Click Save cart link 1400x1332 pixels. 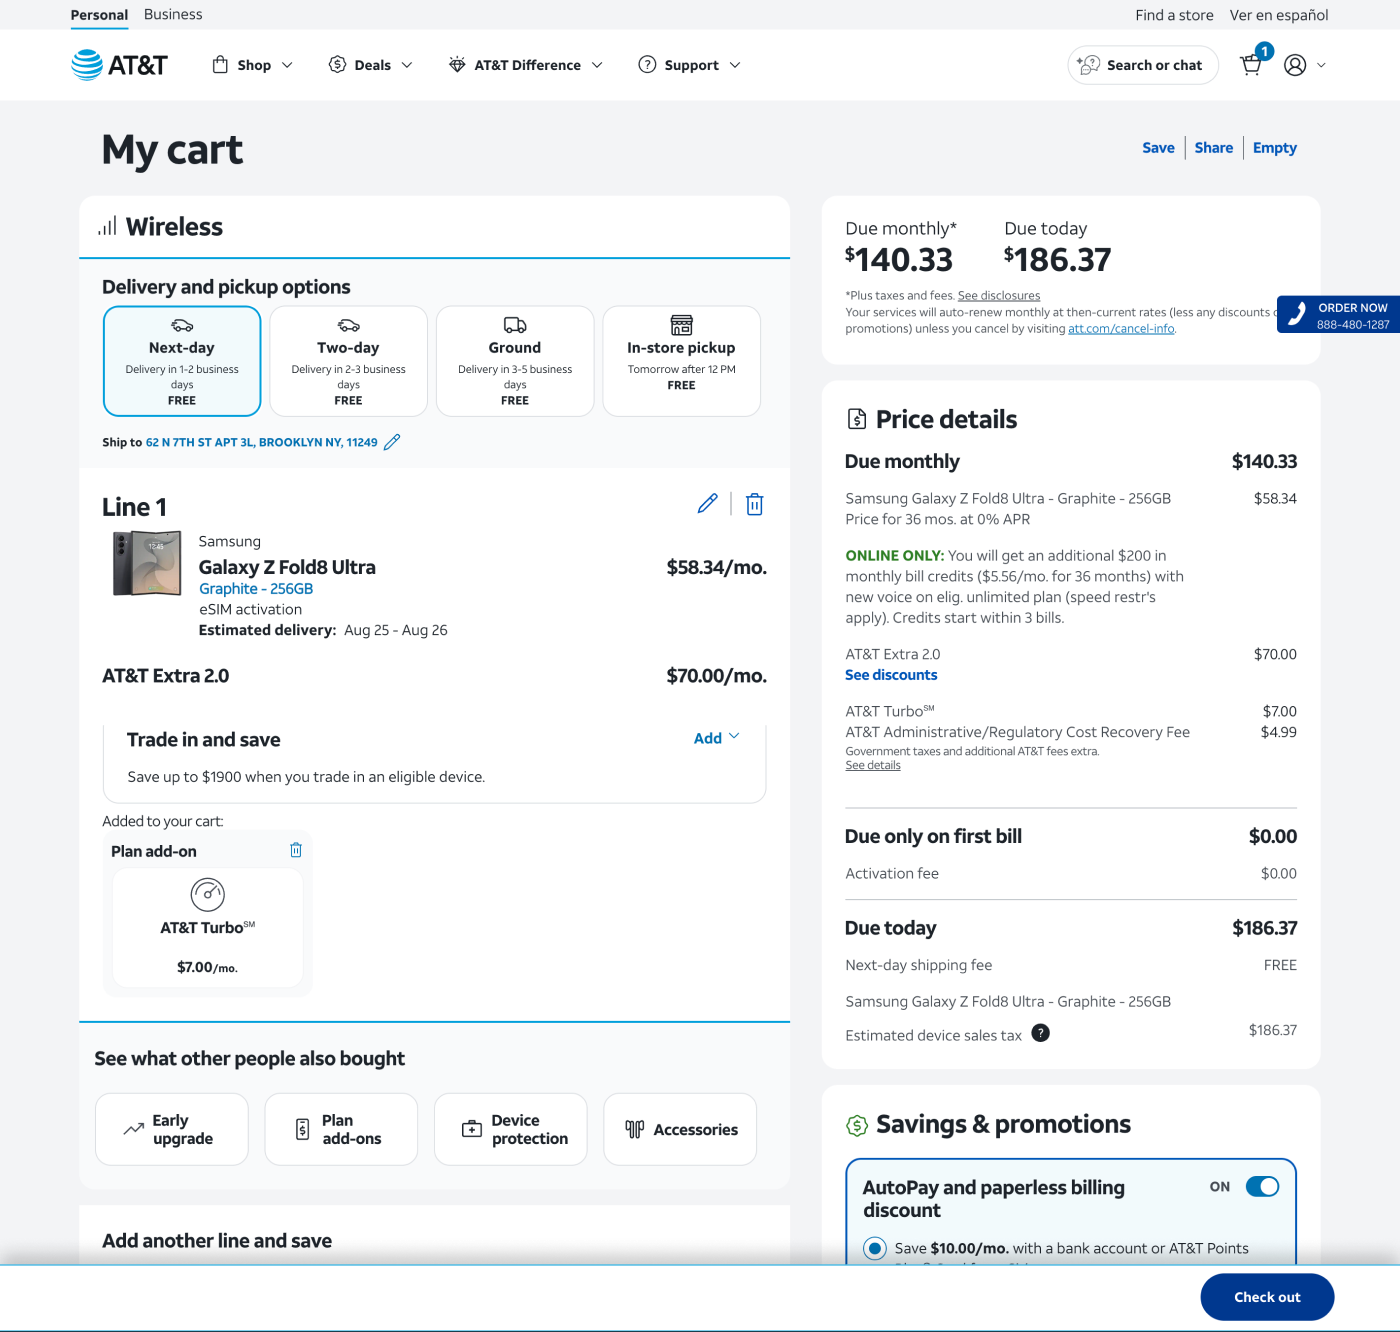1158,148
